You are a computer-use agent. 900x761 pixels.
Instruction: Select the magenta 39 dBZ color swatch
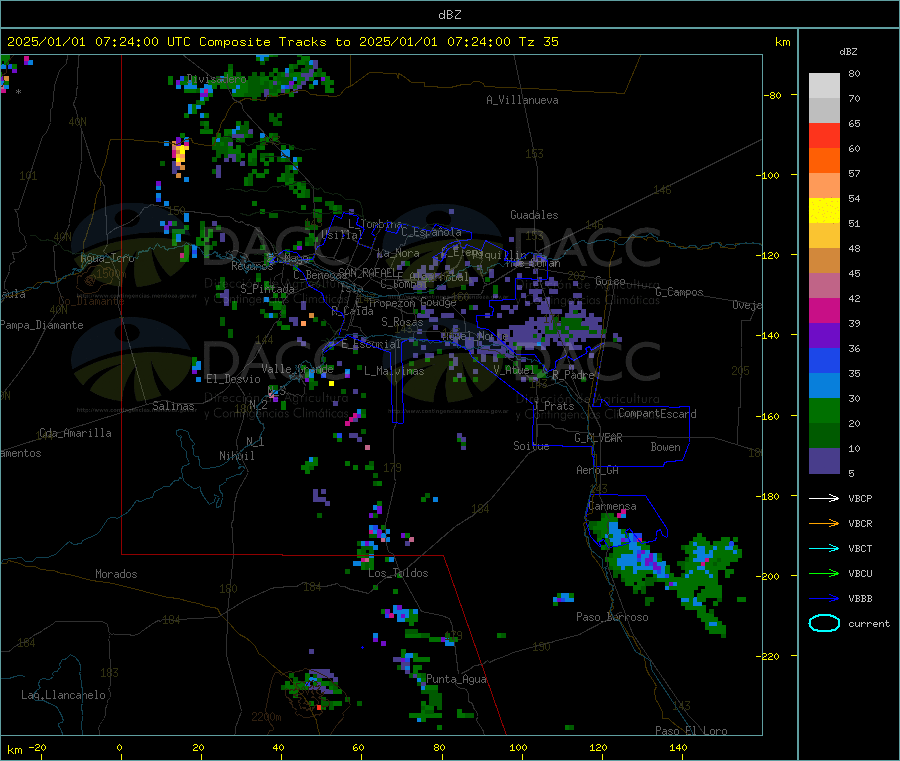[x=824, y=310]
